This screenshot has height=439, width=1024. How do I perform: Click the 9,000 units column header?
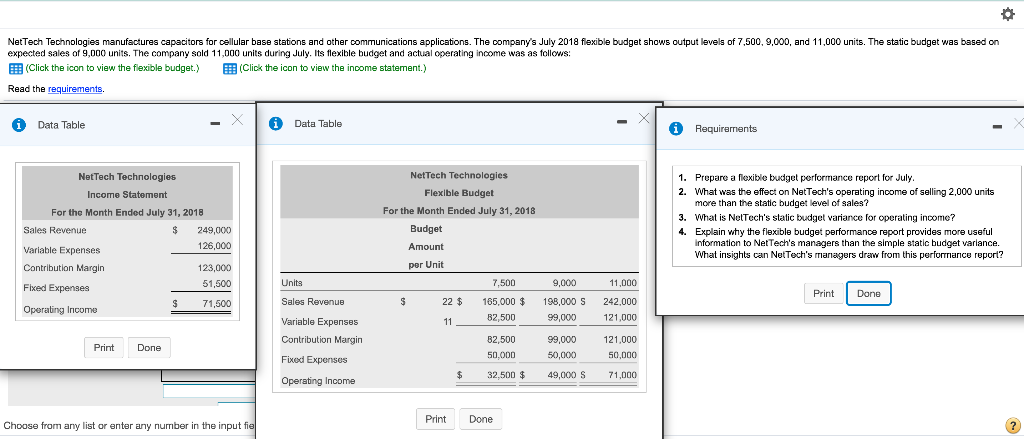point(565,283)
